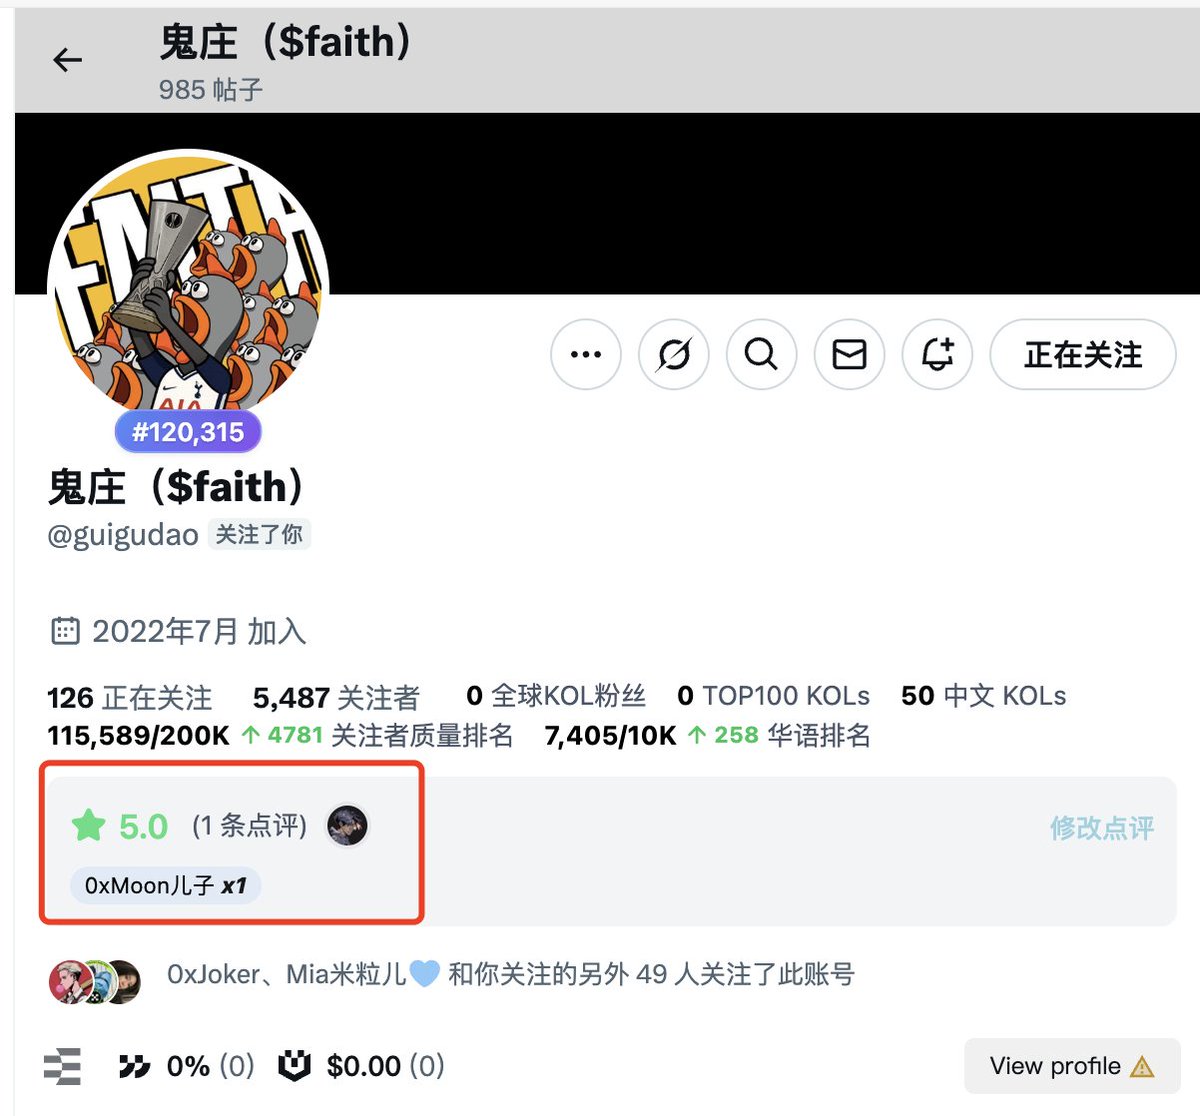The image size is (1200, 1116).
Task: Open the reviewer avatar beside 1条点评
Action: pyautogui.click(x=347, y=826)
